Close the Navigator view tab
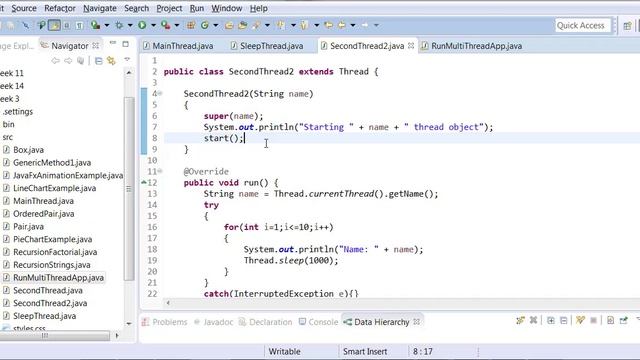 click(96, 46)
